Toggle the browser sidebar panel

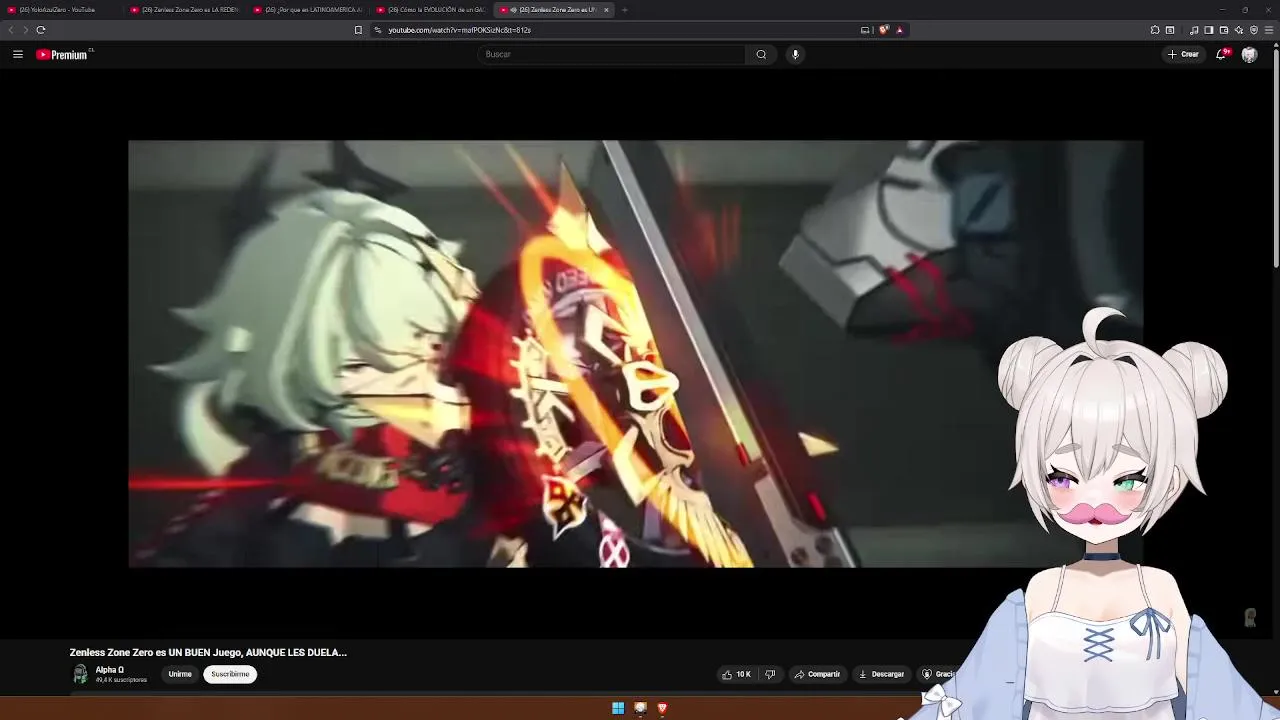pos(1208,30)
